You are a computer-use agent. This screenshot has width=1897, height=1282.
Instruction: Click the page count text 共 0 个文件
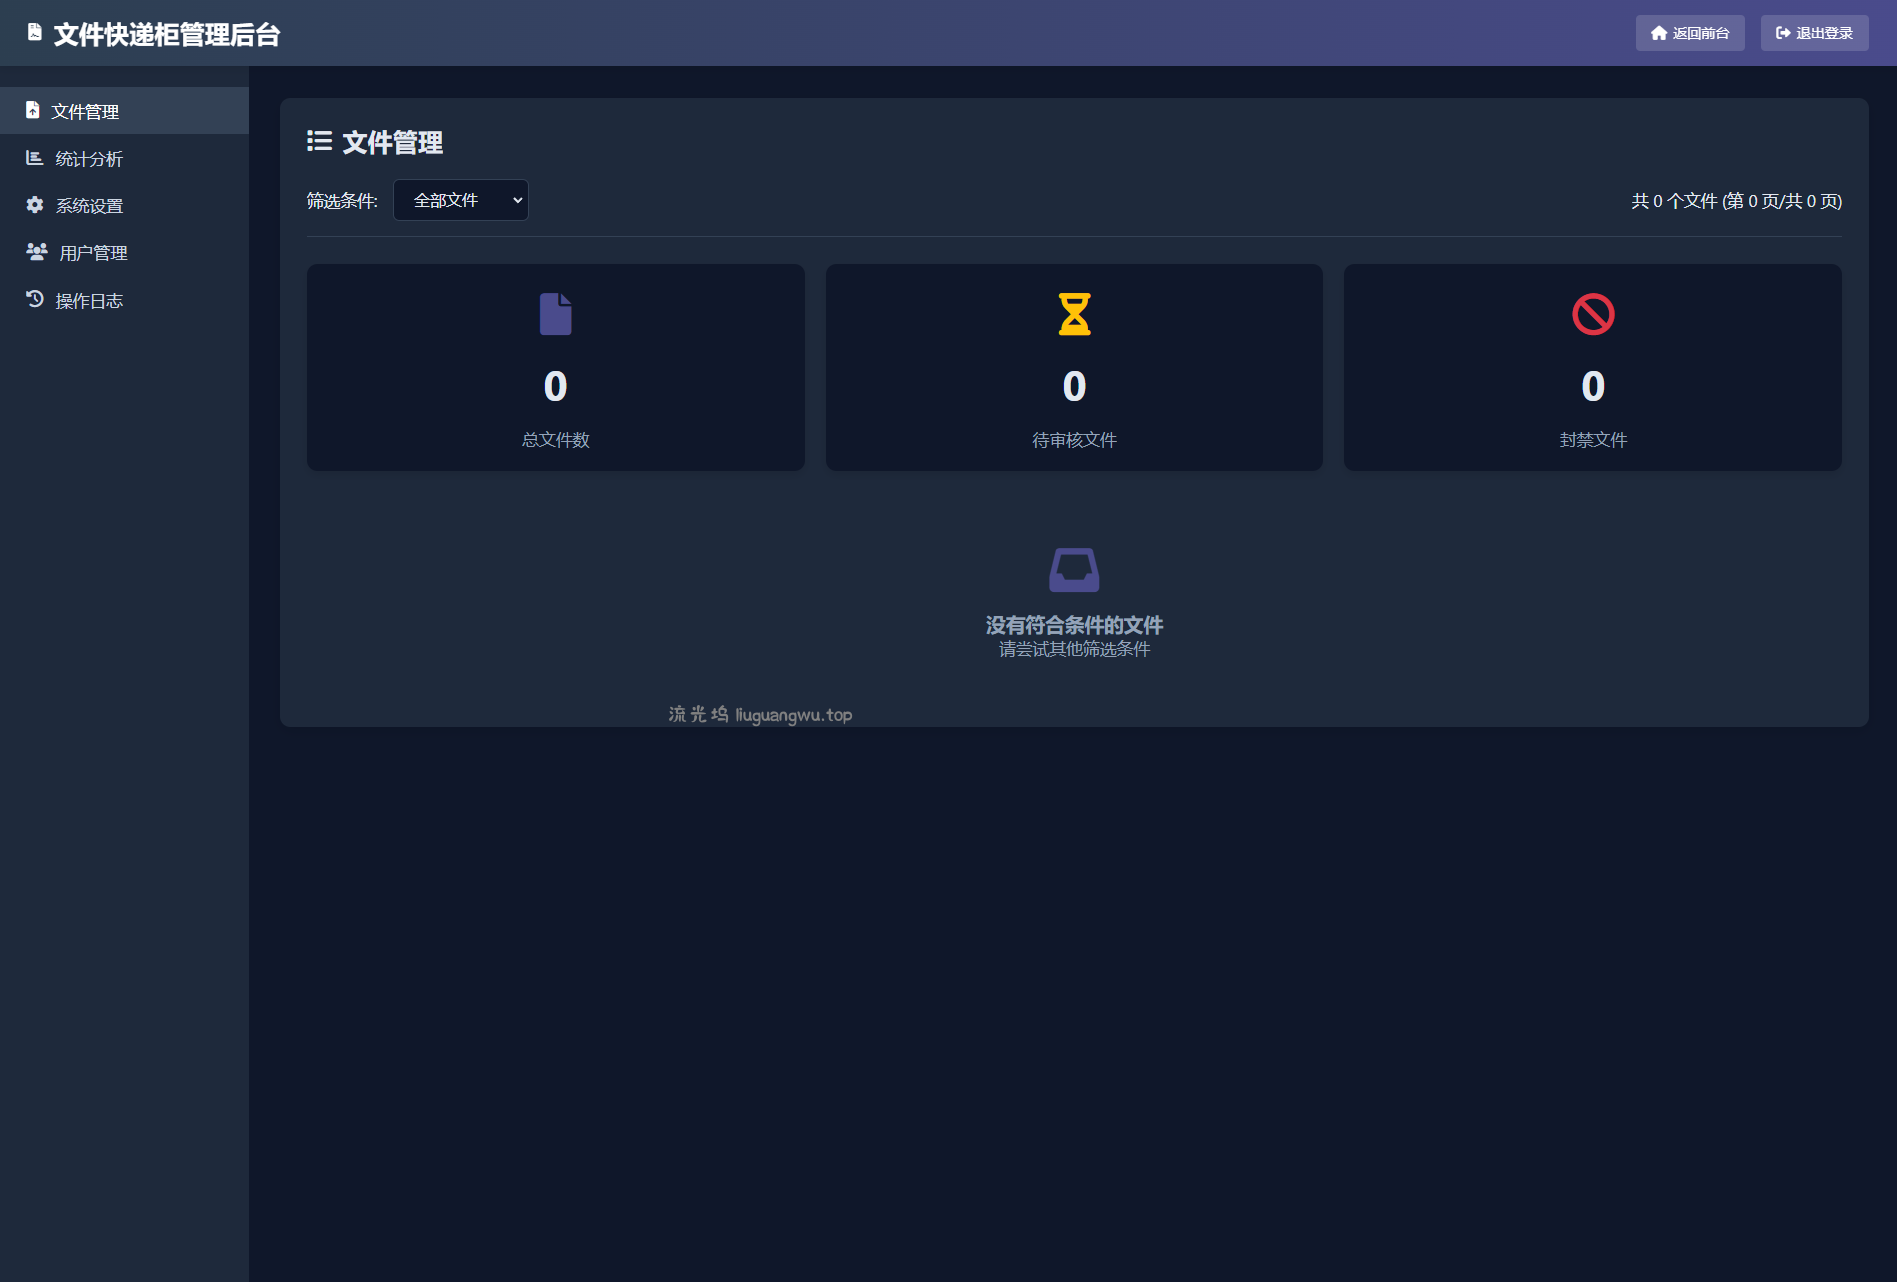coord(1736,201)
